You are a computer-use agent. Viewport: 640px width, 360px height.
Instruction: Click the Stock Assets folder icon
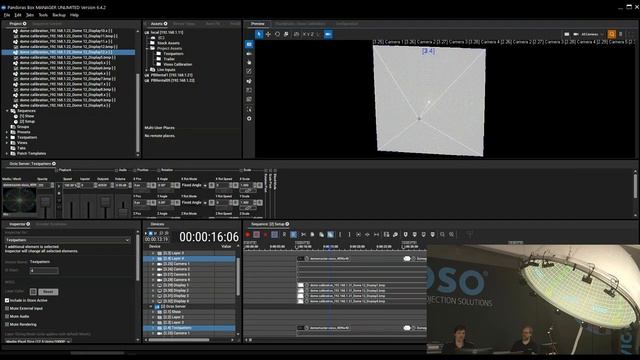[153, 43]
